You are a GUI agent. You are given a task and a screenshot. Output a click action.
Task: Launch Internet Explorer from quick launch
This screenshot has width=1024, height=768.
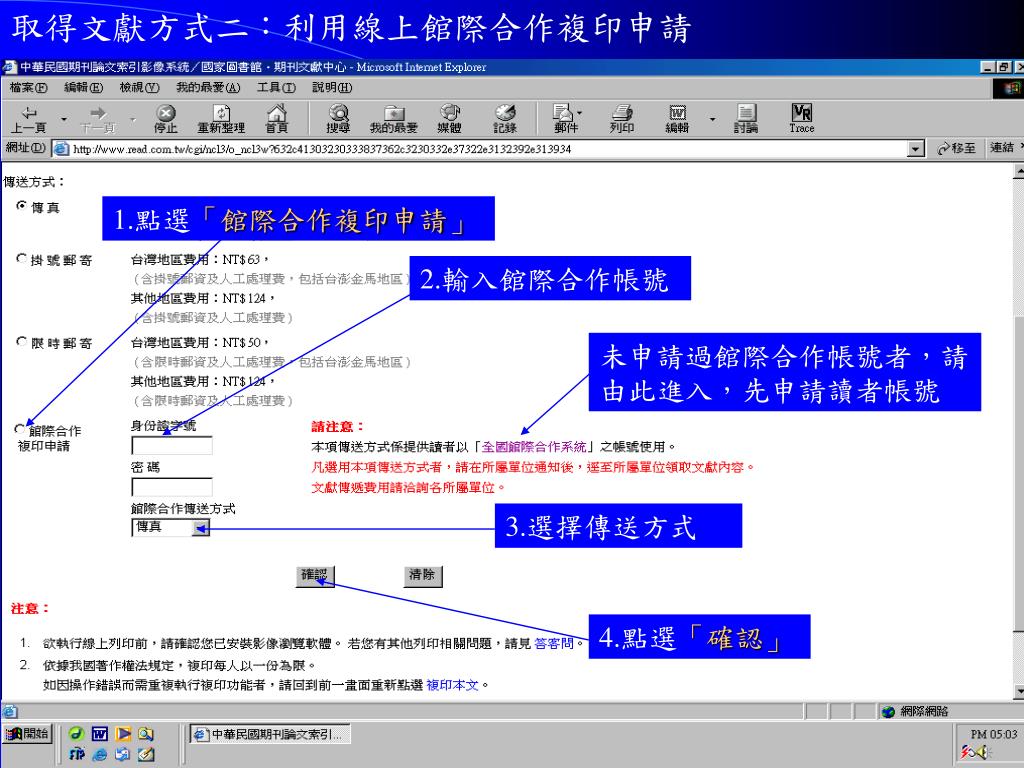point(99,754)
